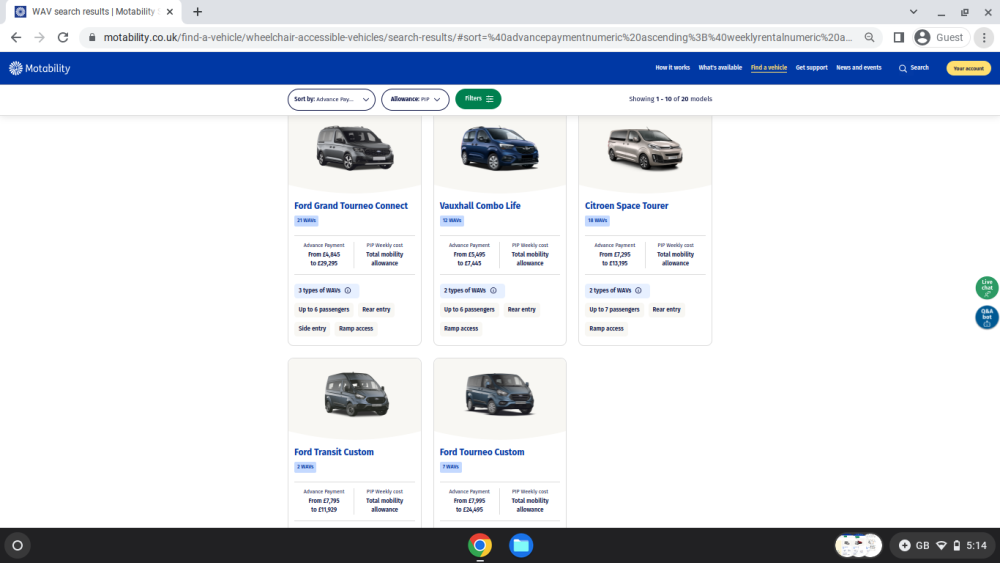Viewport: 1000px width, 563px height.
Task: Reload the page
Action: tap(62, 38)
